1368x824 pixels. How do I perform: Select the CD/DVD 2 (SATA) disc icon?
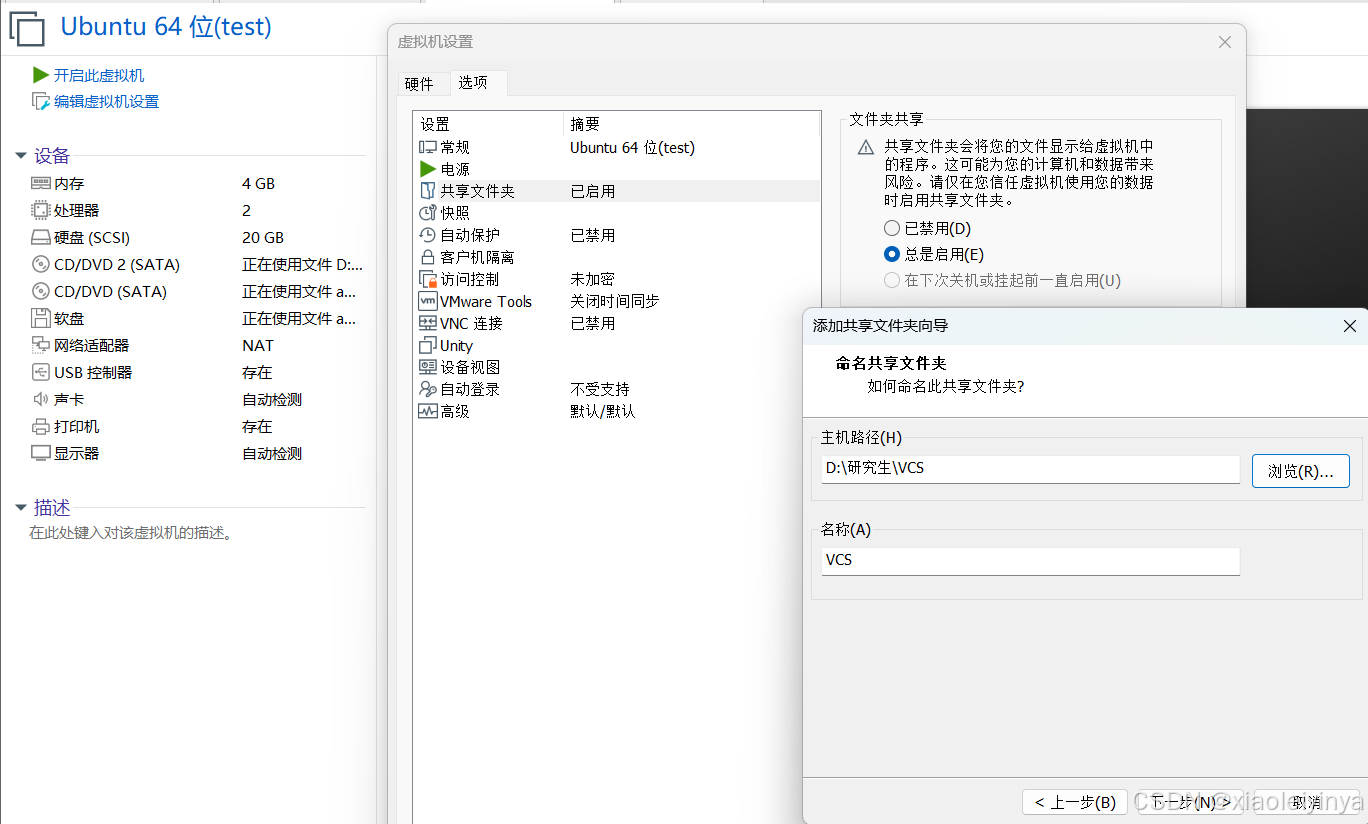[41, 265]
